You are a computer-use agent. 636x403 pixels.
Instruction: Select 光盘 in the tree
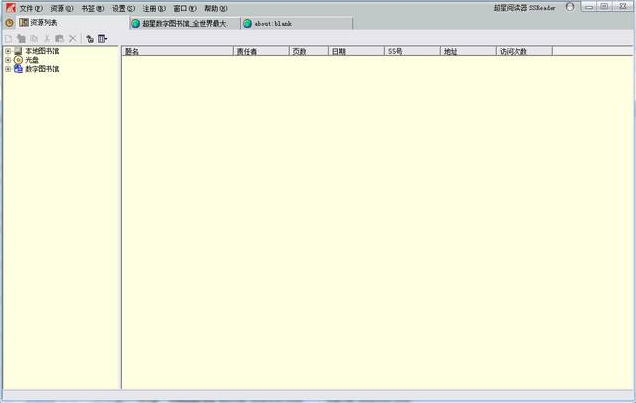point(32,60)
